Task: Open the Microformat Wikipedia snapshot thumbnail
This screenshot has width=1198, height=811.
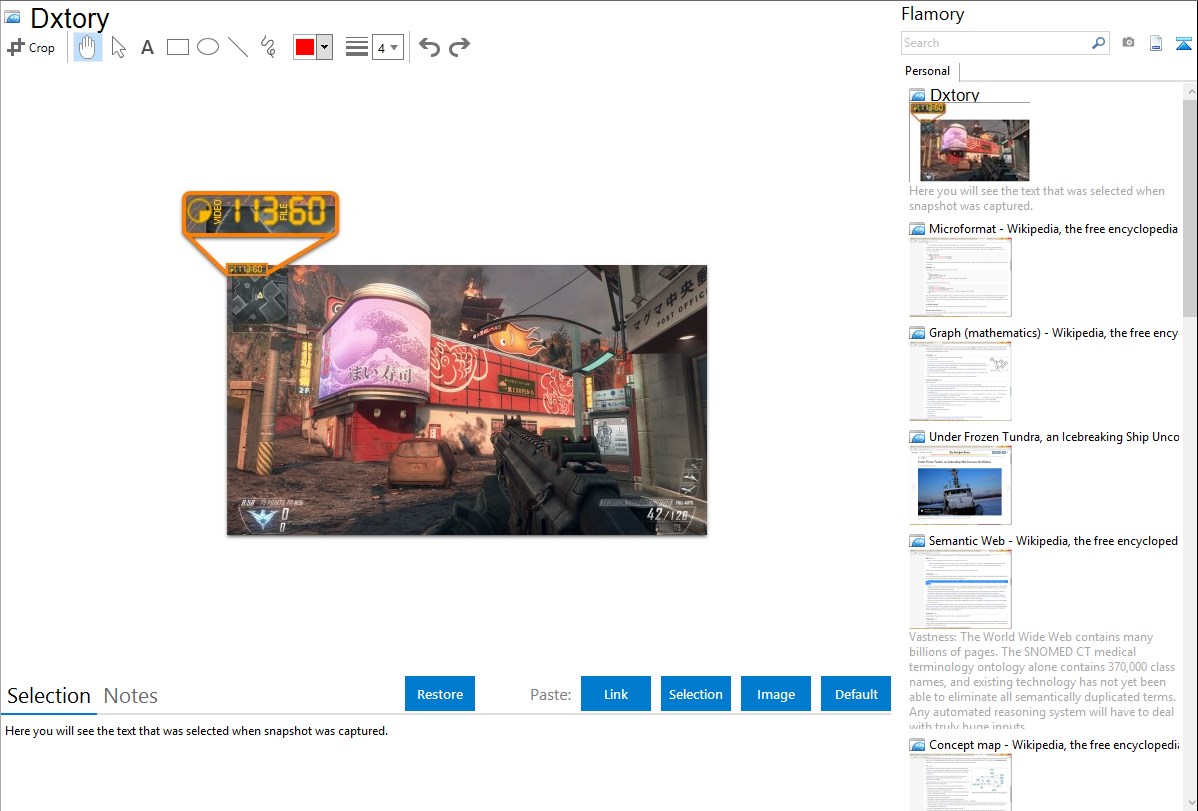Action: (x=960, y=277)
